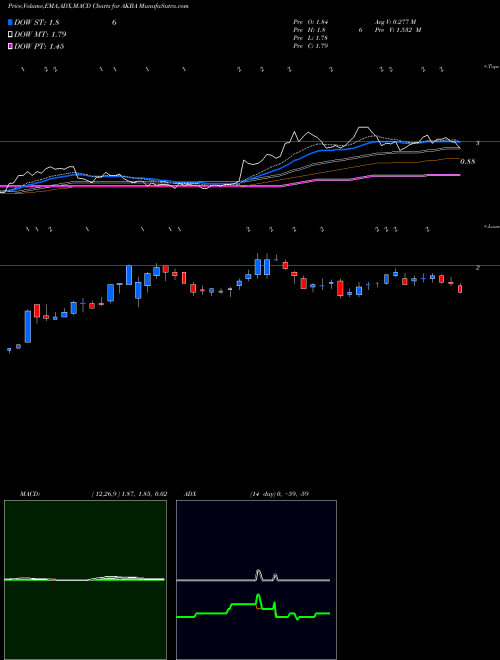Select the 'Pre L: 1.78' value
Screen dimensions: 500x660
(x=311, y=38)
